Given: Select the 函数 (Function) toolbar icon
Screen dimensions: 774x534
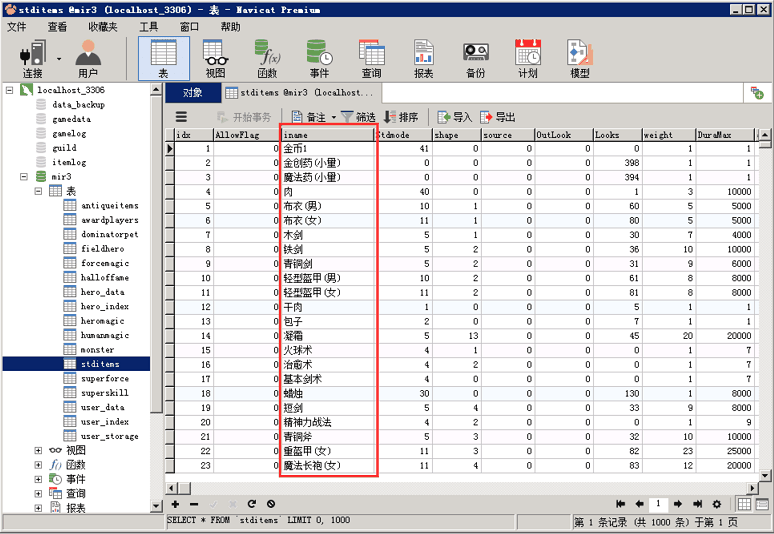Looking at the screenshot, I should tap(267, 58).
